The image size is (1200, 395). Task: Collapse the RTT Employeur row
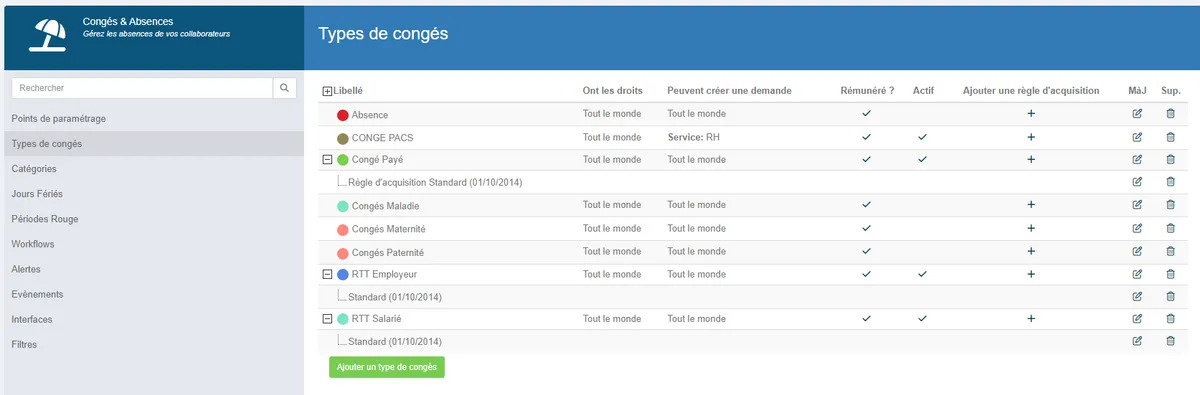click(327, 274)
